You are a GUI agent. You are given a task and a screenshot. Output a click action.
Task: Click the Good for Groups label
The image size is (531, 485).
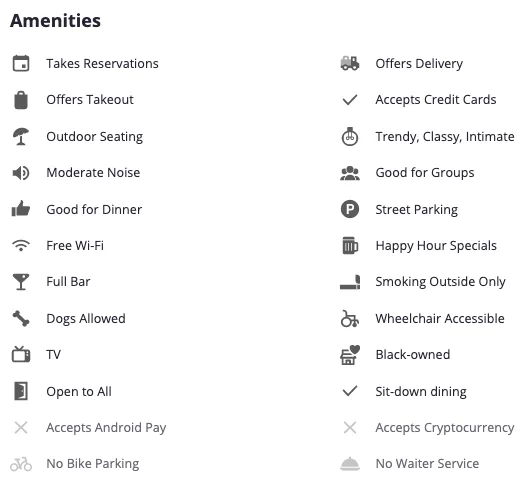(425, 173)
